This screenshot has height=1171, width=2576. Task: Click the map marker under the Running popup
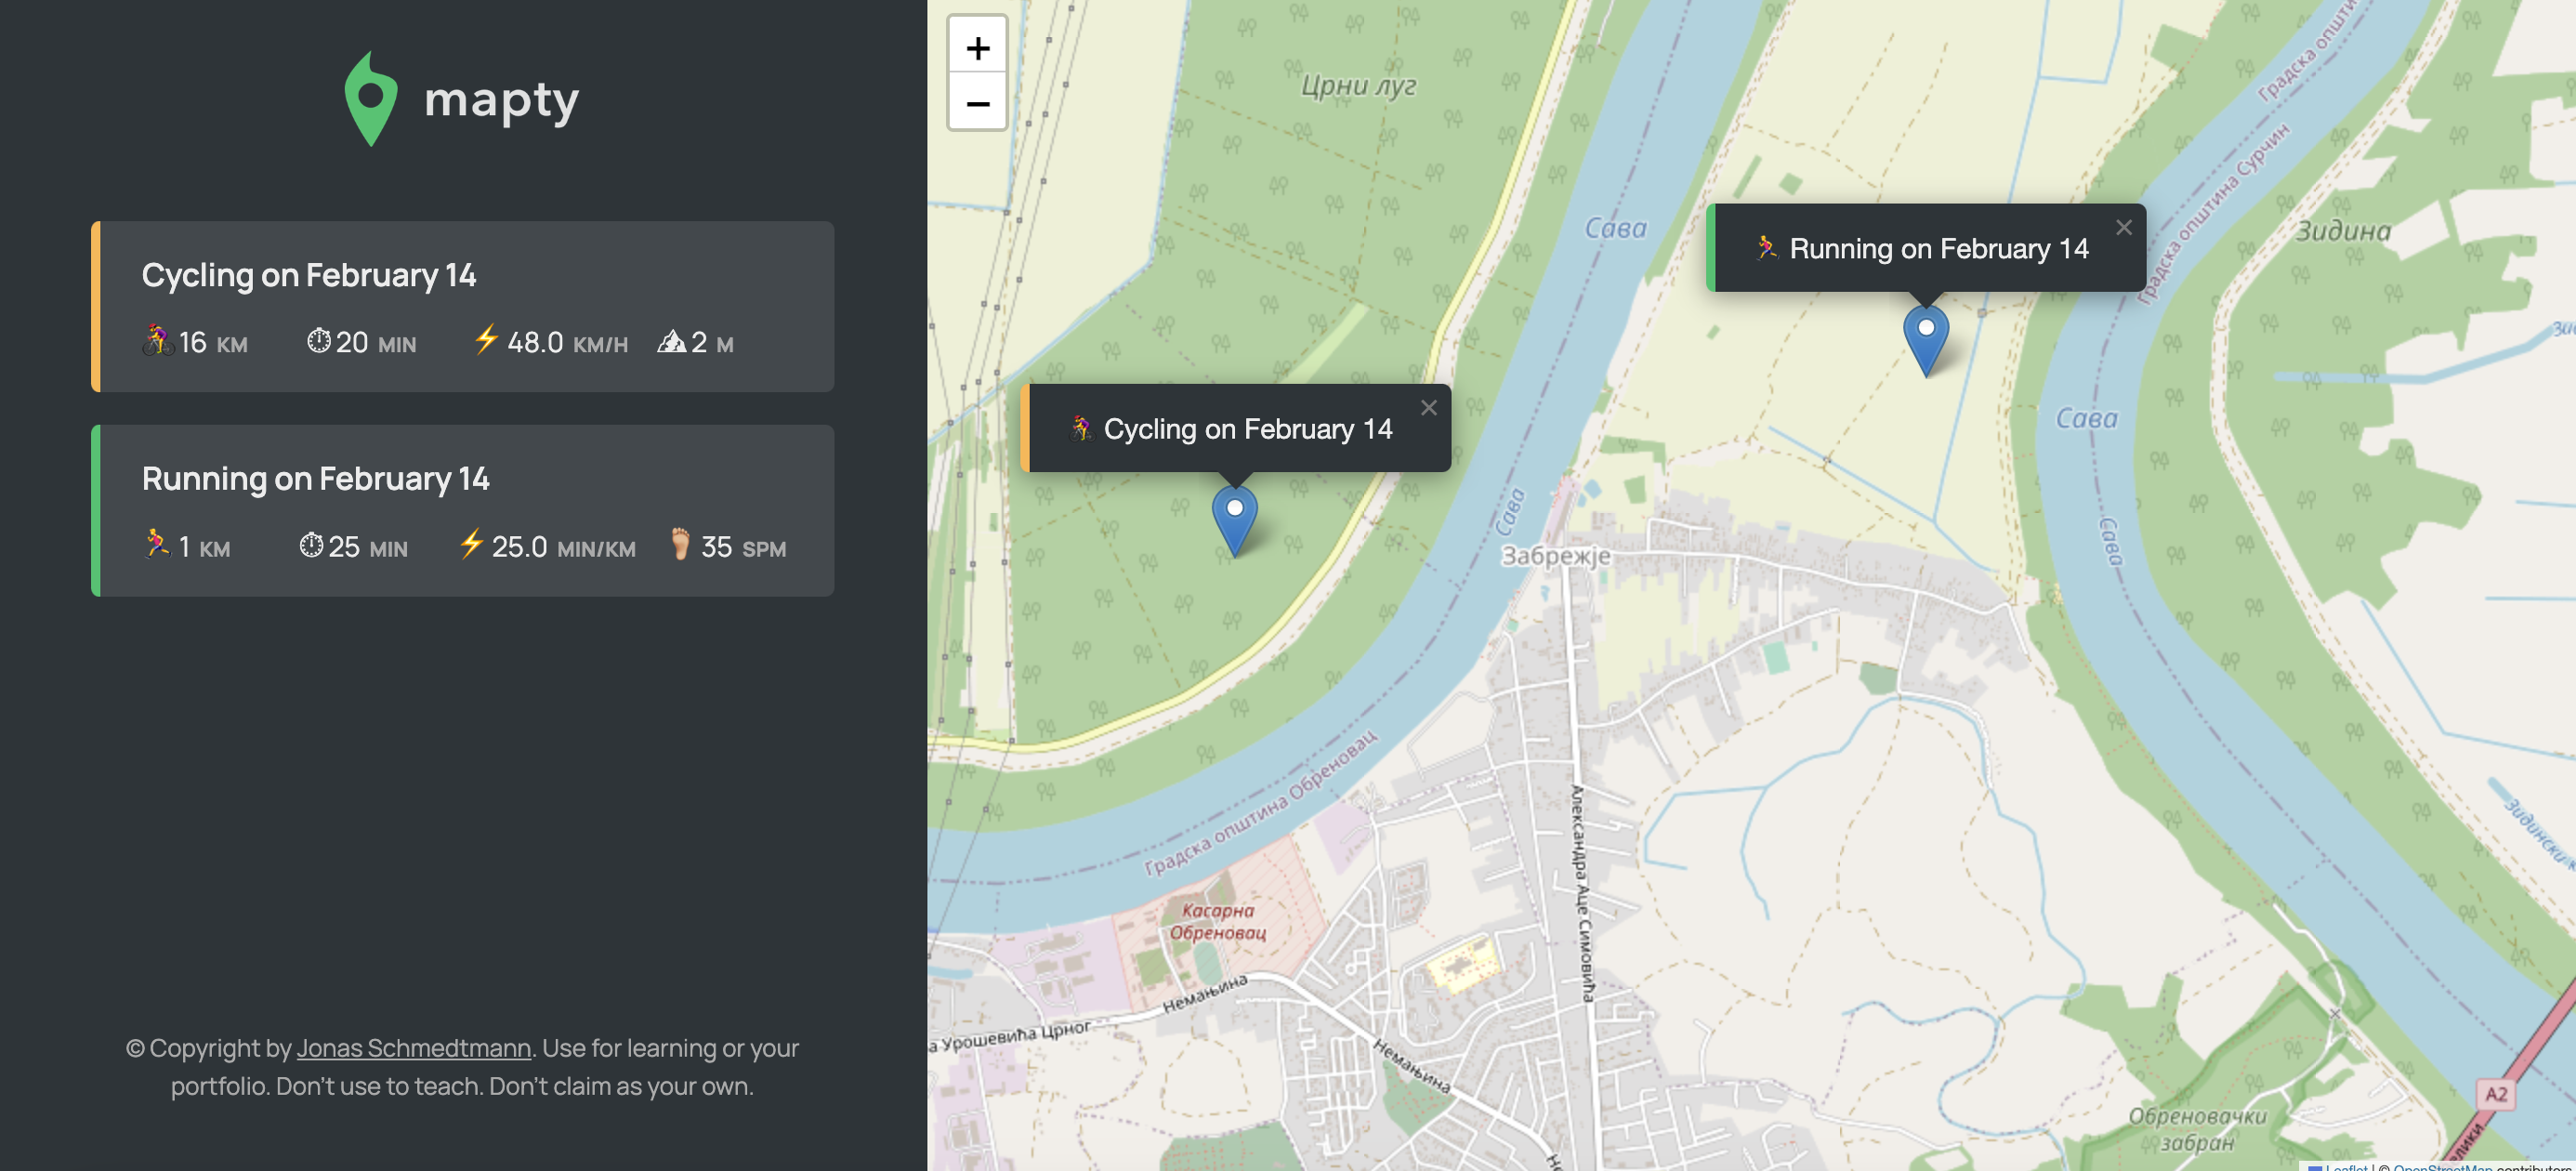[1925, 341]
